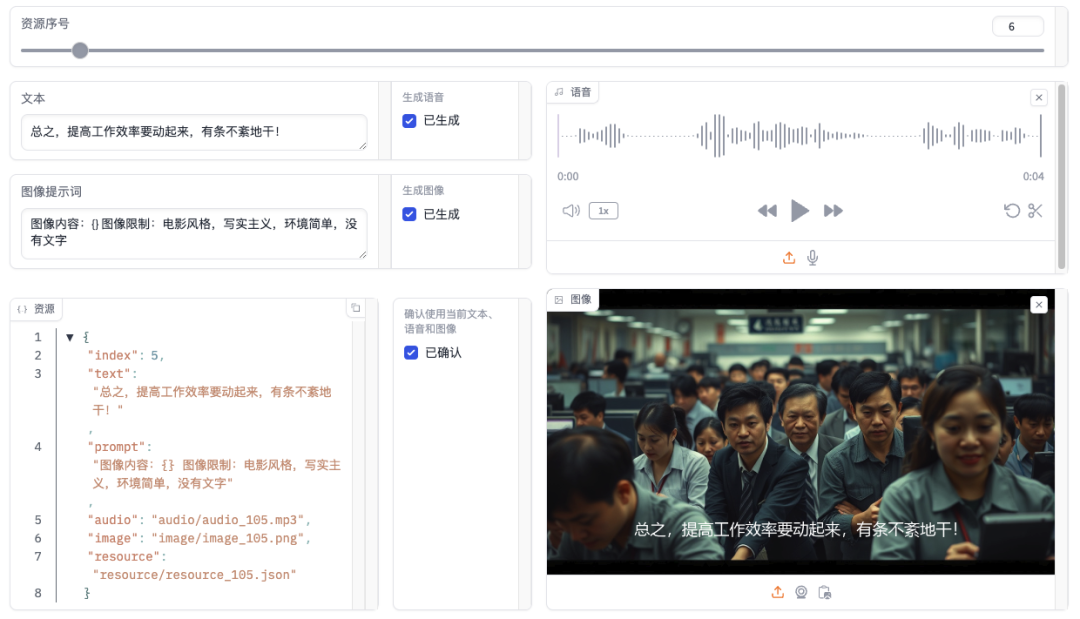Click the 资源序号 number field showing 6
This screenshot has height=619, width=1080.
click(1017, 27)
